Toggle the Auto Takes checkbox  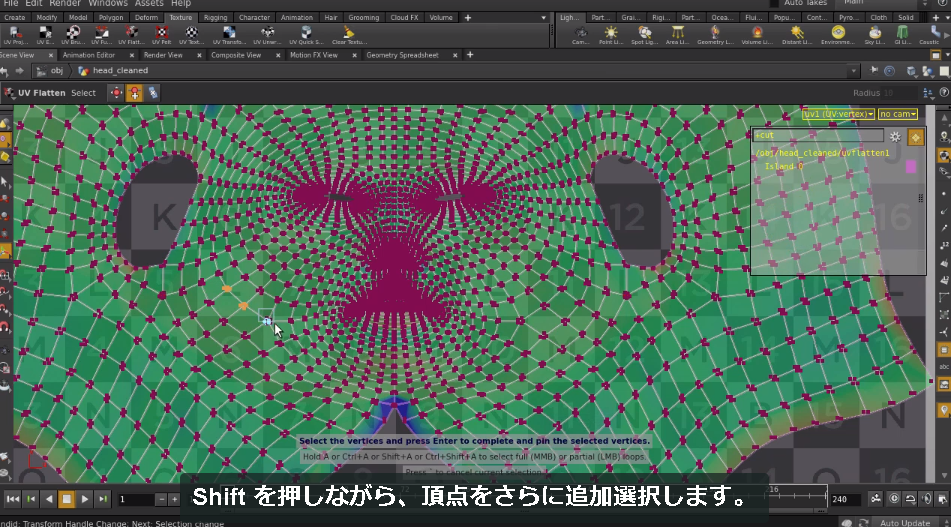coord(774,3)
